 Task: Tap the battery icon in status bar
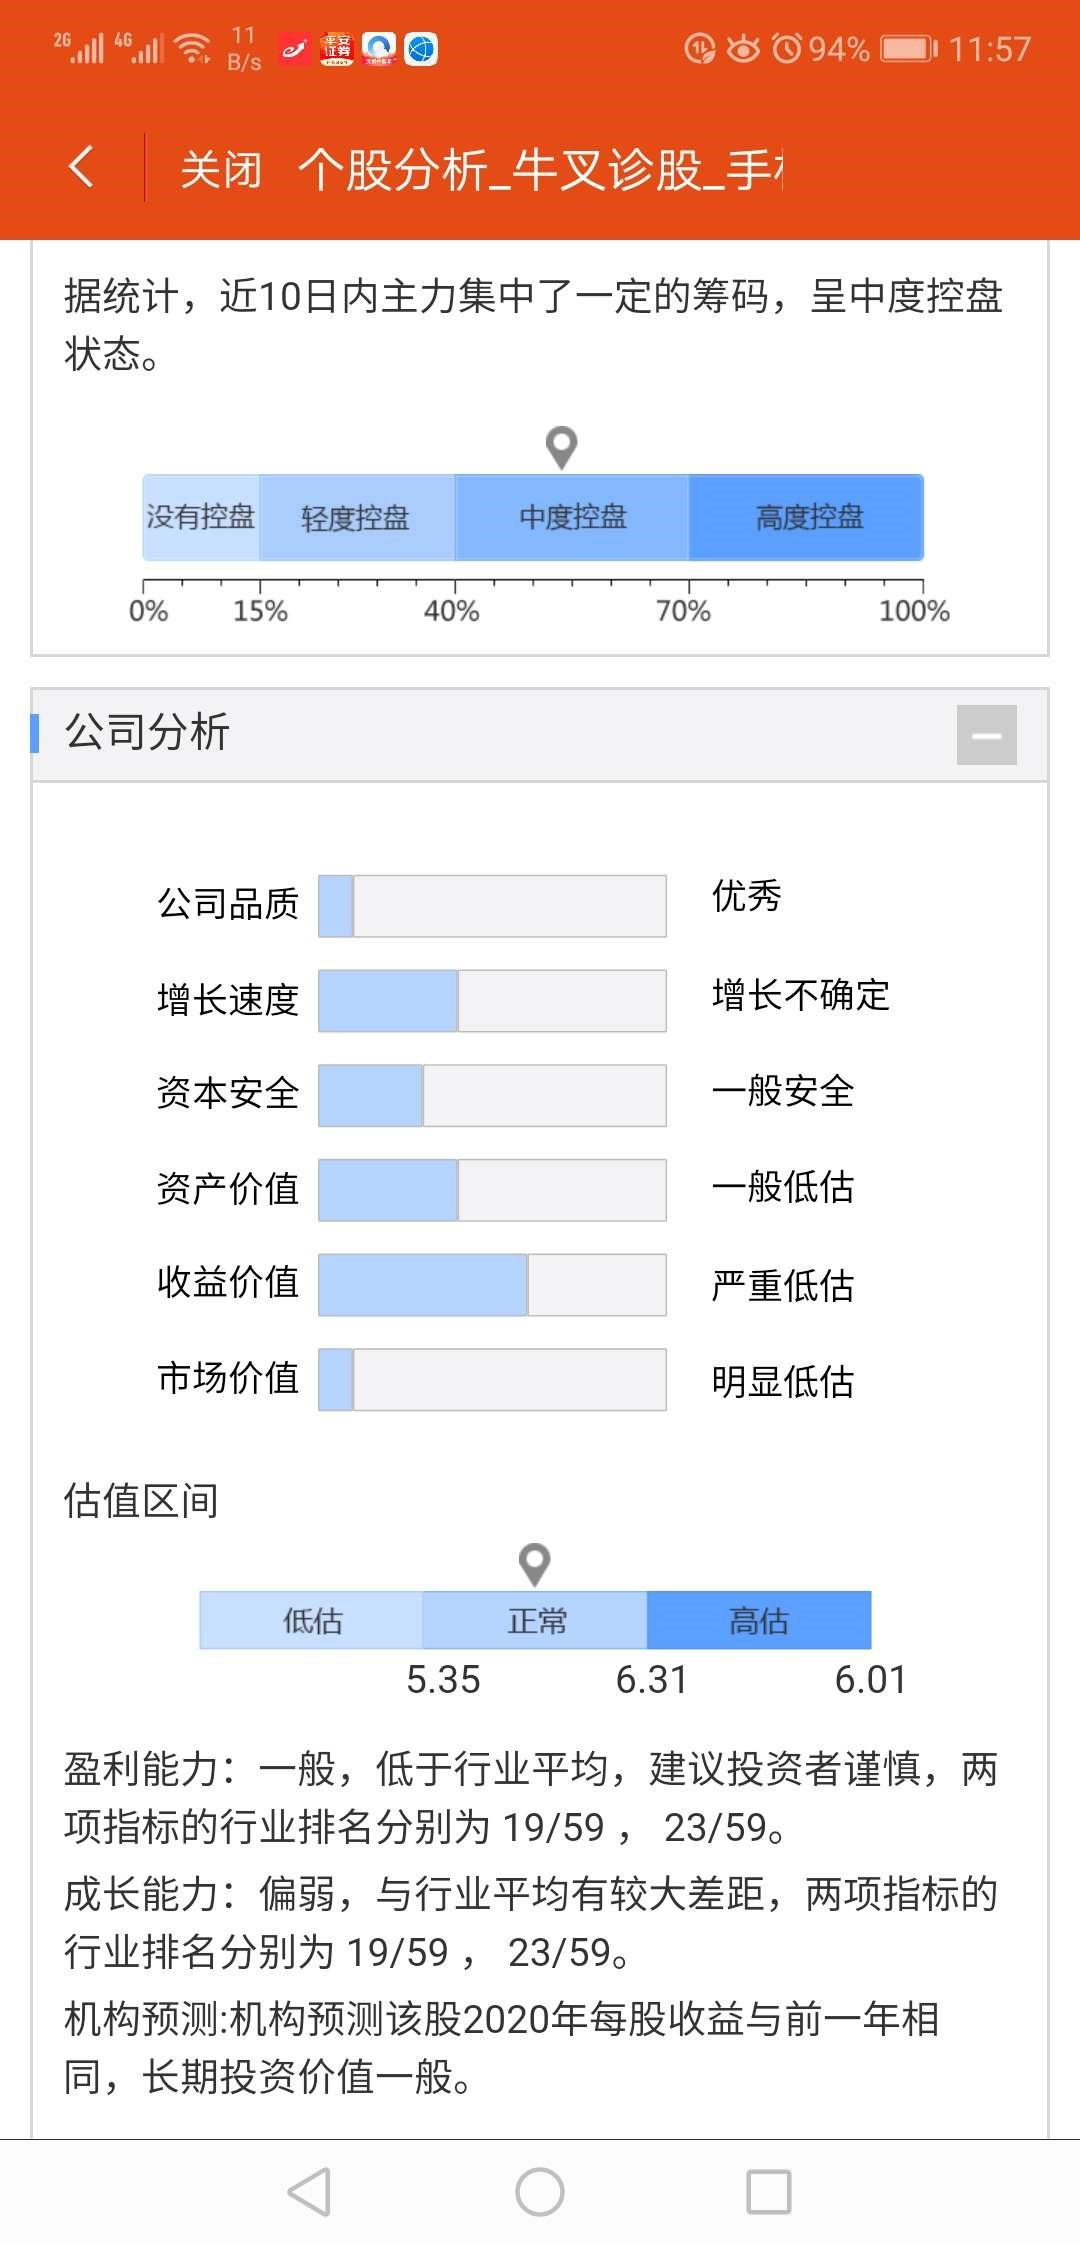tap(908, 48)
